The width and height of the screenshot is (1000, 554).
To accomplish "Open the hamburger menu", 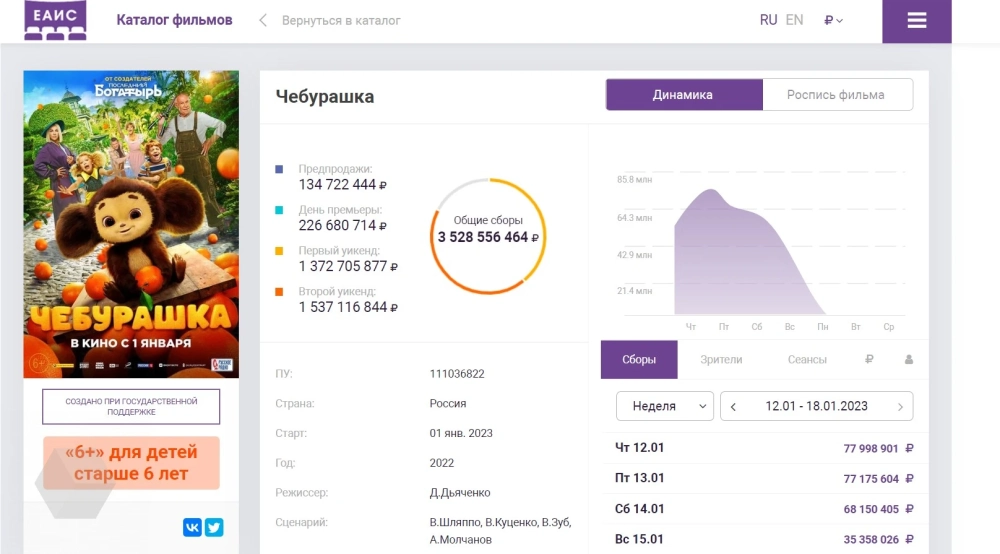I will [x=916, y=21].
